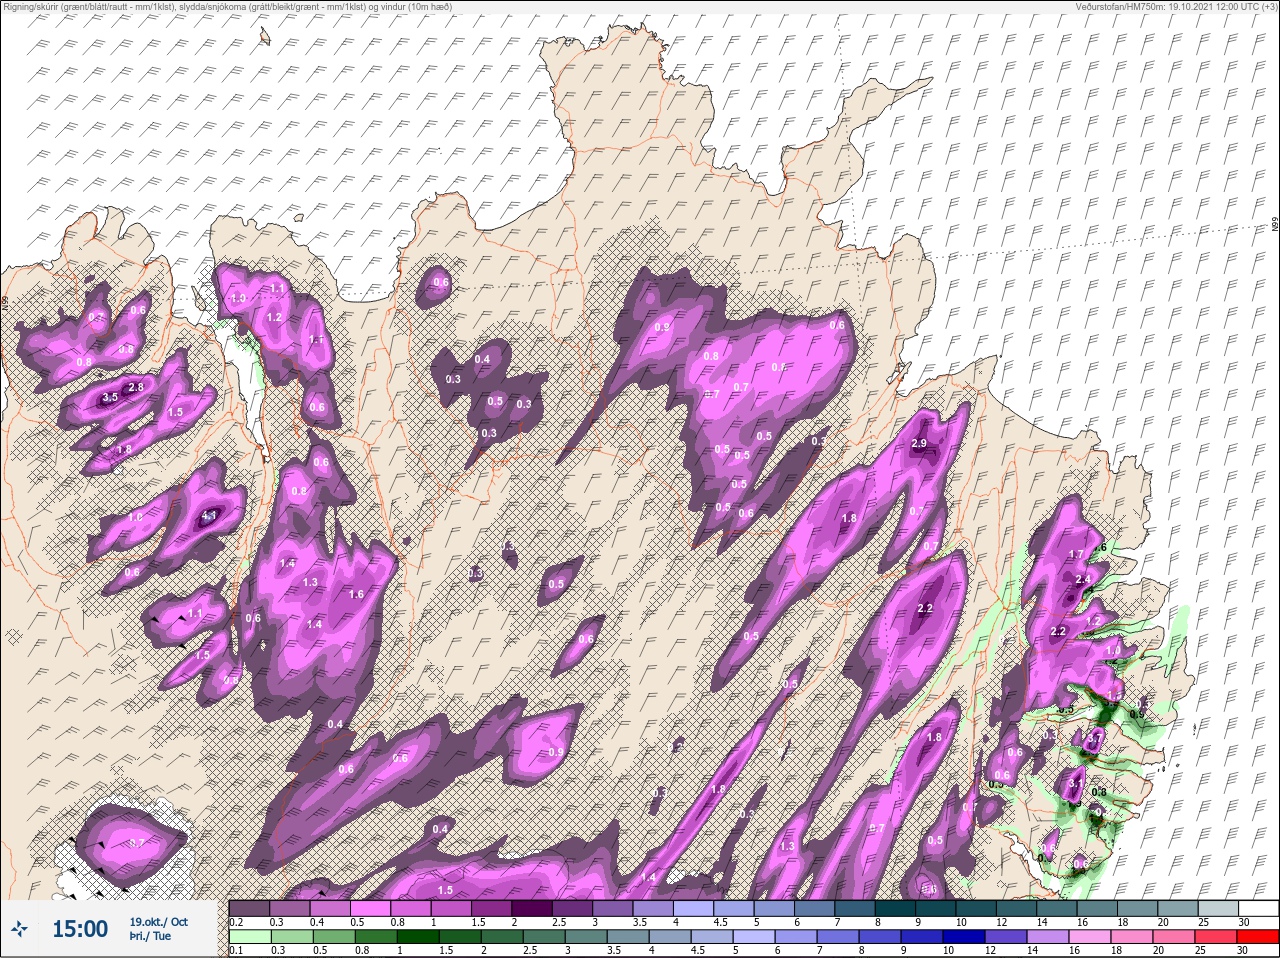Viewport: 1280px width, 958px height.
Task: Click the four-pointed star icon beside 15:00
Action: click(21, 929)
